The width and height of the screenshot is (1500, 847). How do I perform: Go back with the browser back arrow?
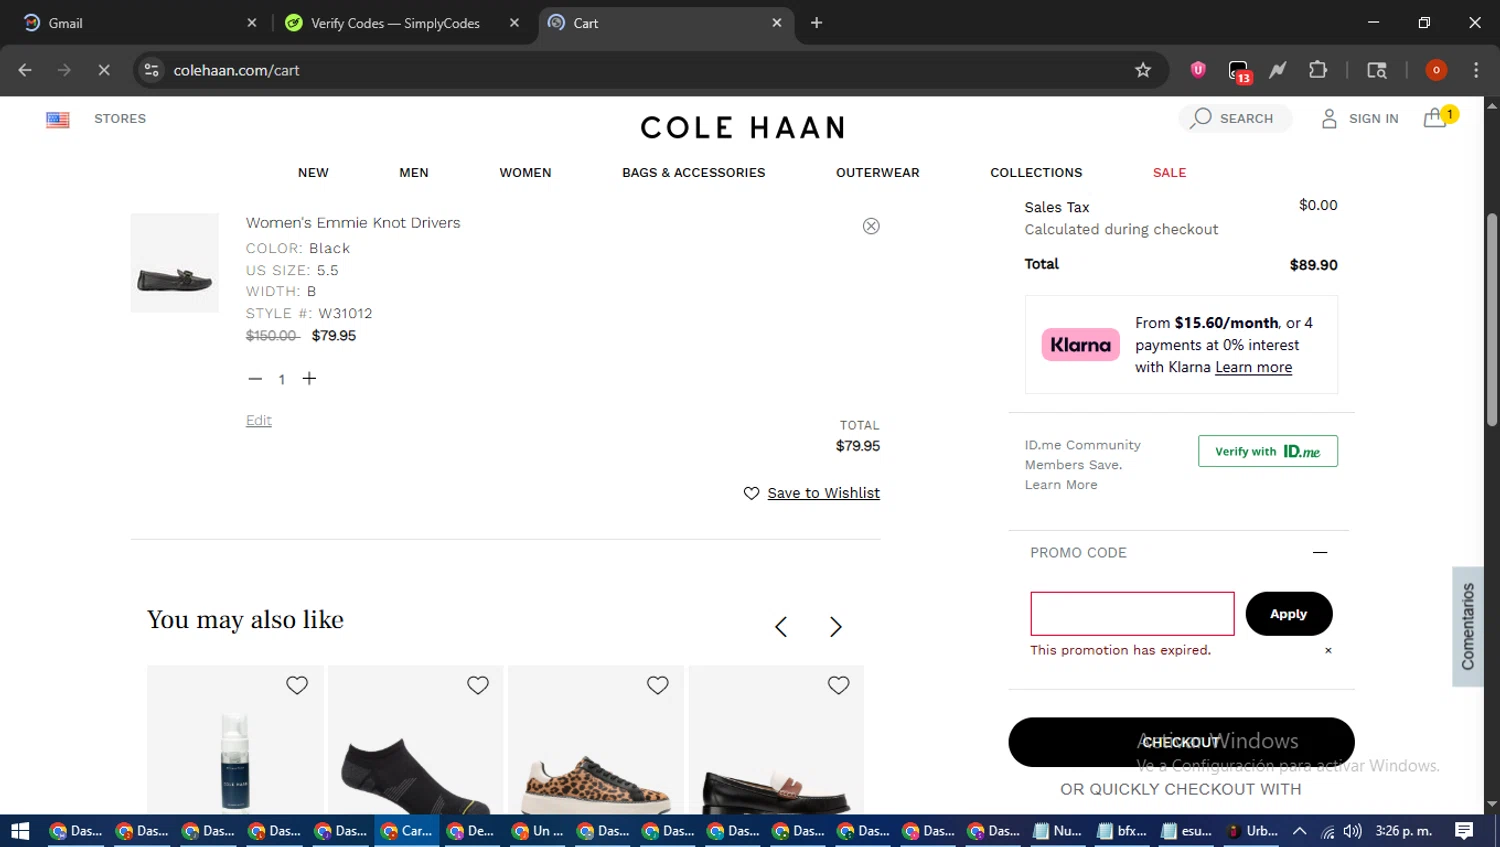click(25, 70)
